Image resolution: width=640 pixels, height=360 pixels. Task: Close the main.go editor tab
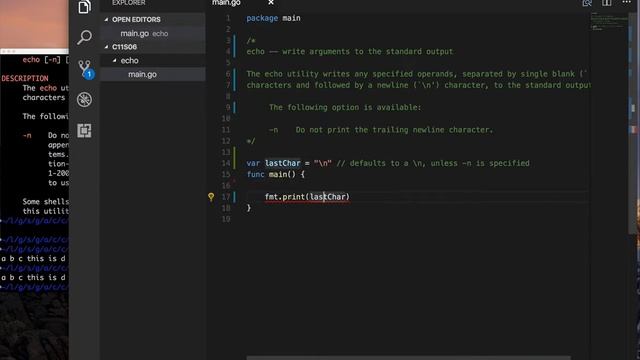point(271,3)
